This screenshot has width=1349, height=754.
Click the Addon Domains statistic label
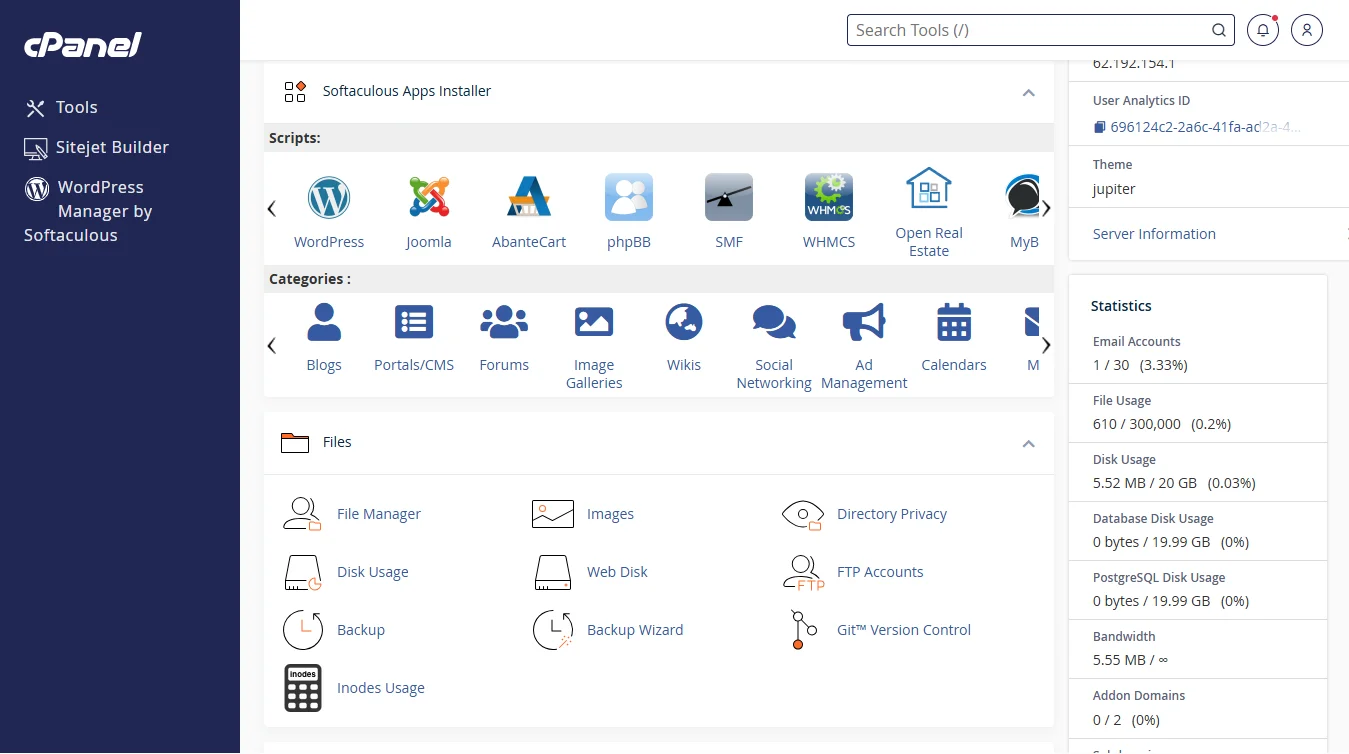click(1139, 696)
